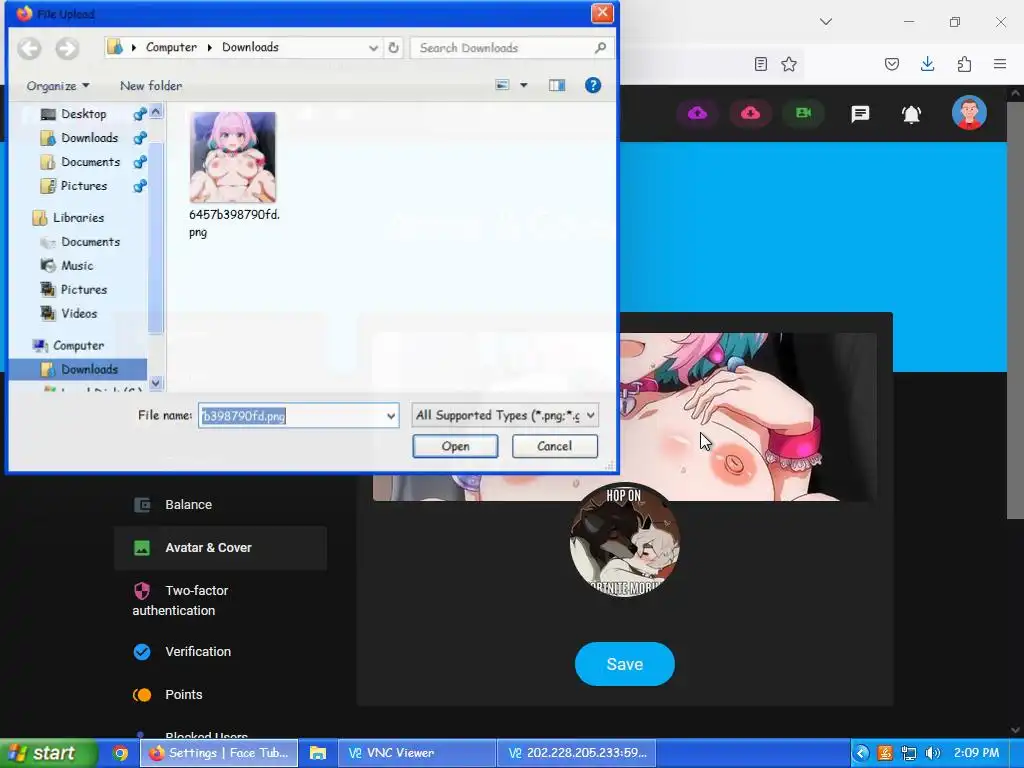The width and height of the screenshot is (1024, 768).
Task: Refresh the Downloads folder listing
Action: click(x=393, y=48)
